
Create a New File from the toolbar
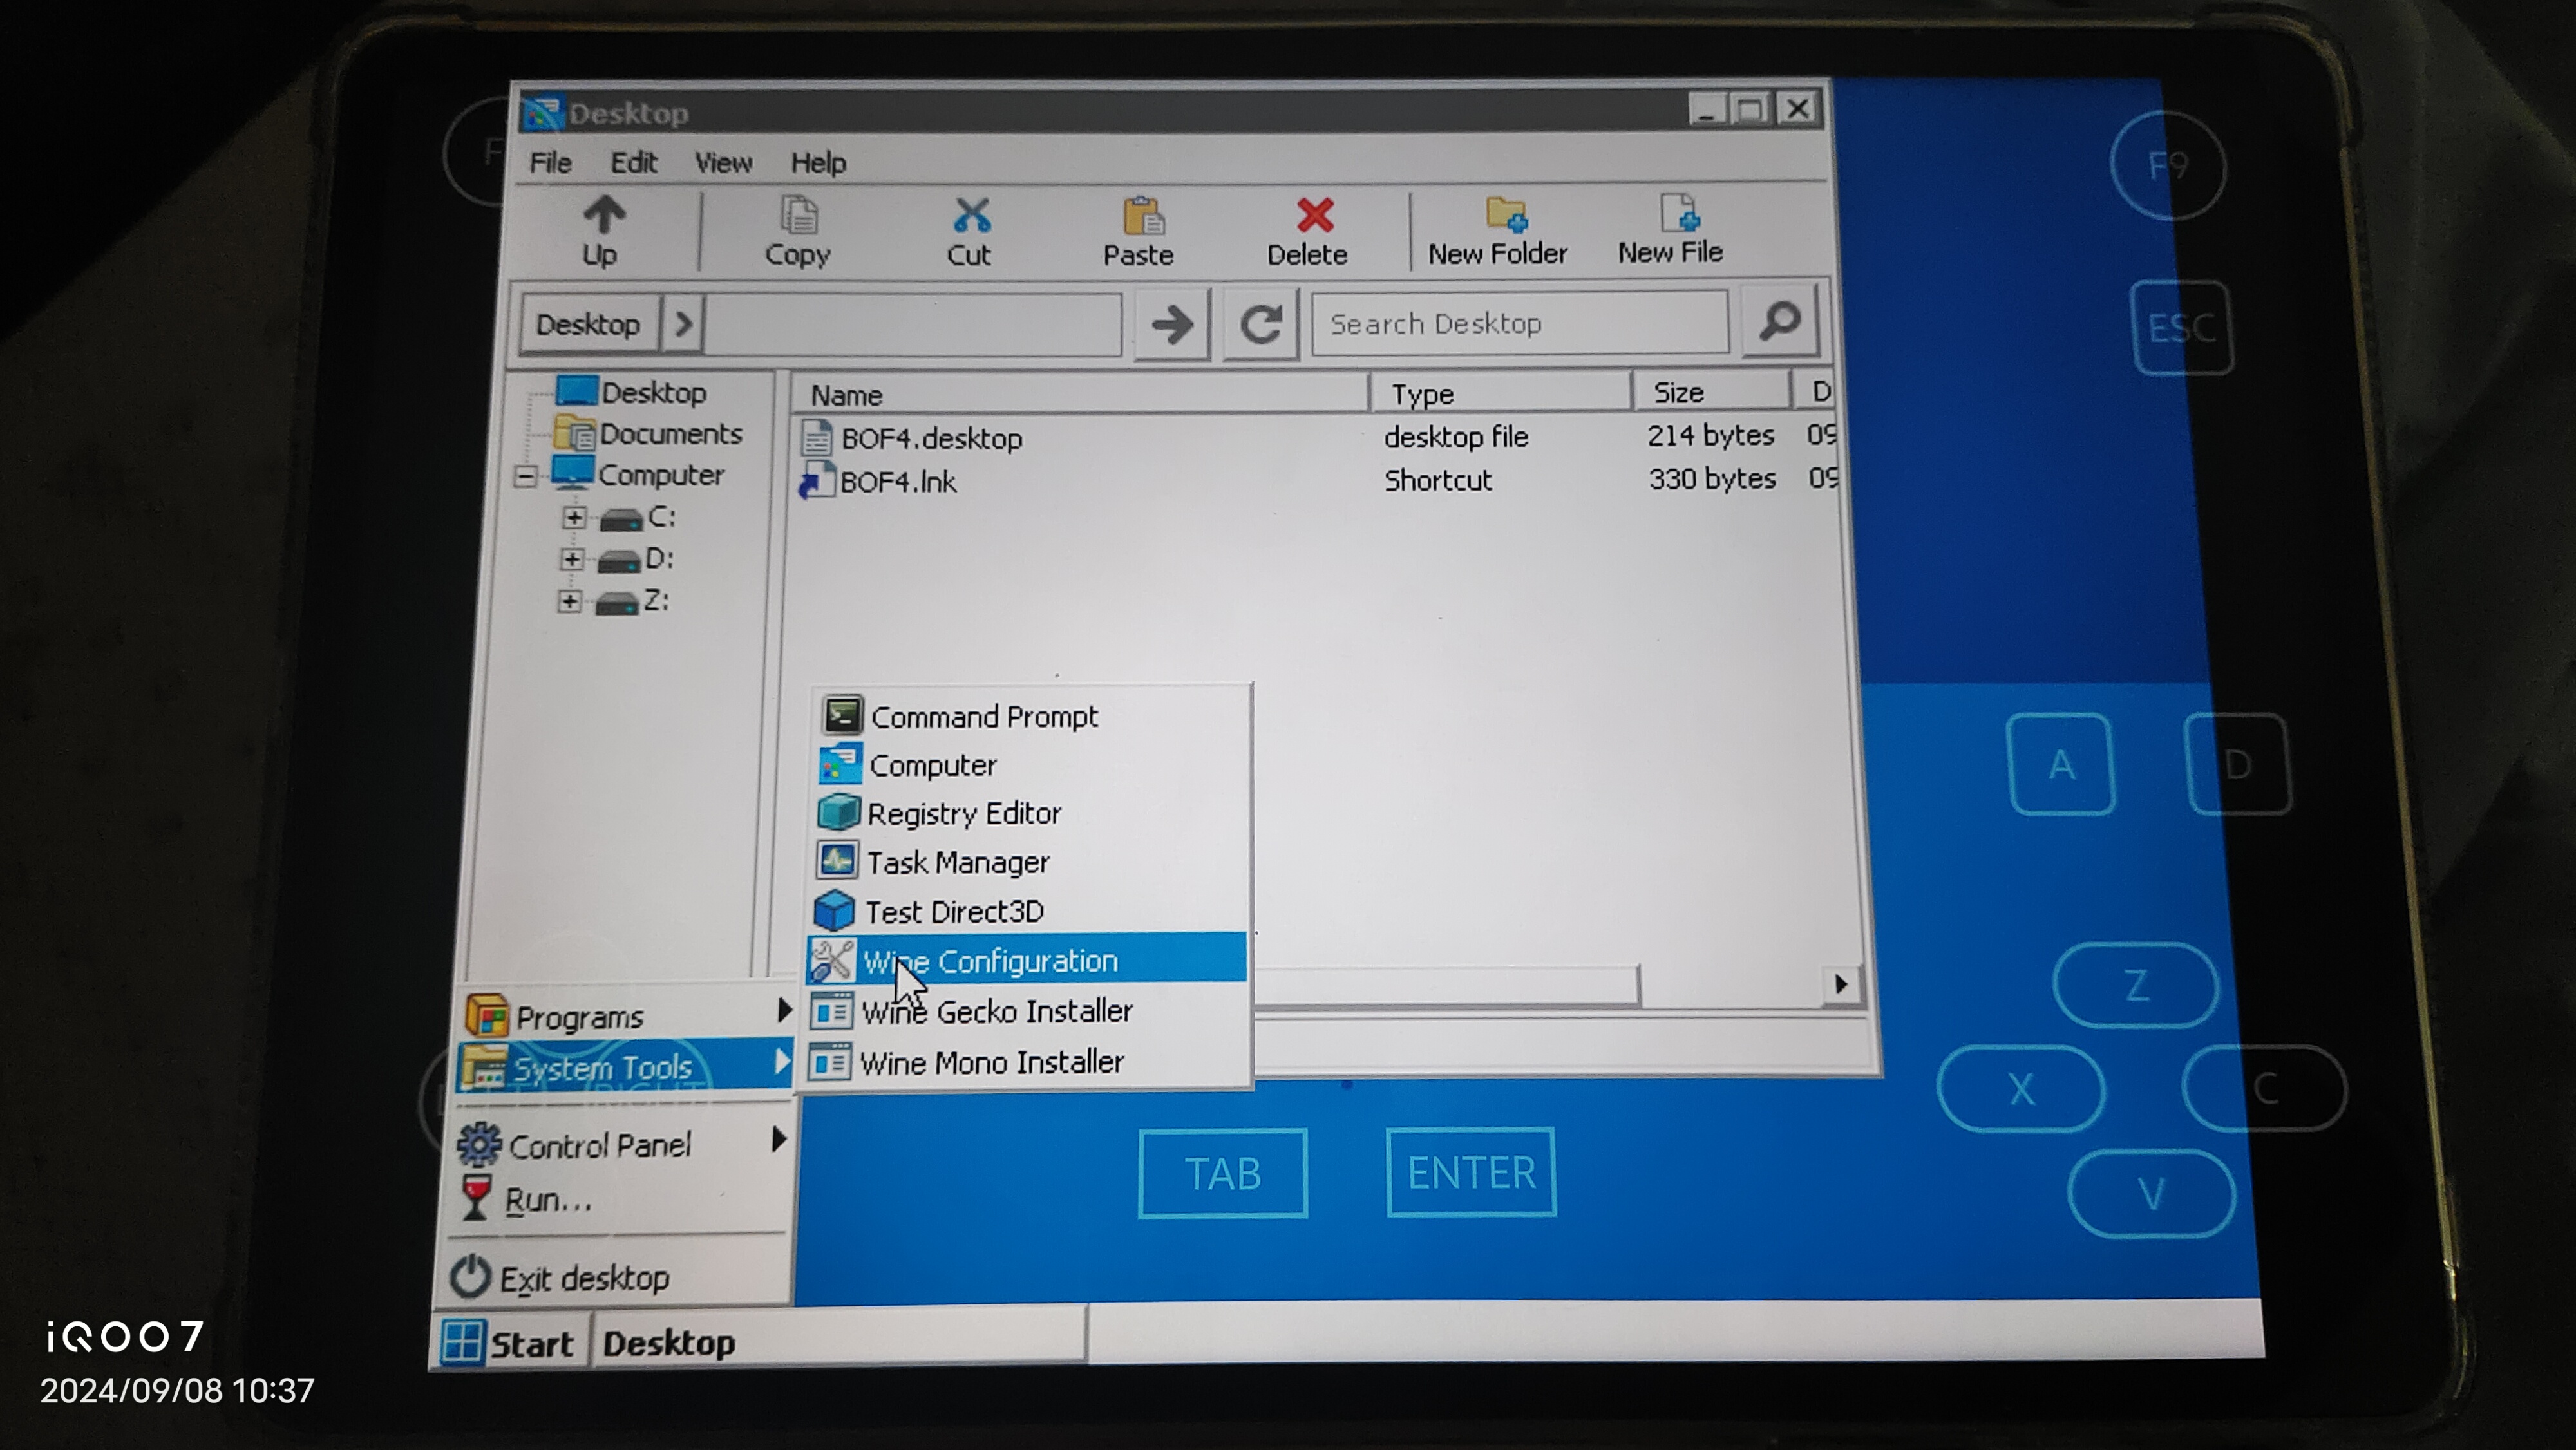tap(1672, 230)
